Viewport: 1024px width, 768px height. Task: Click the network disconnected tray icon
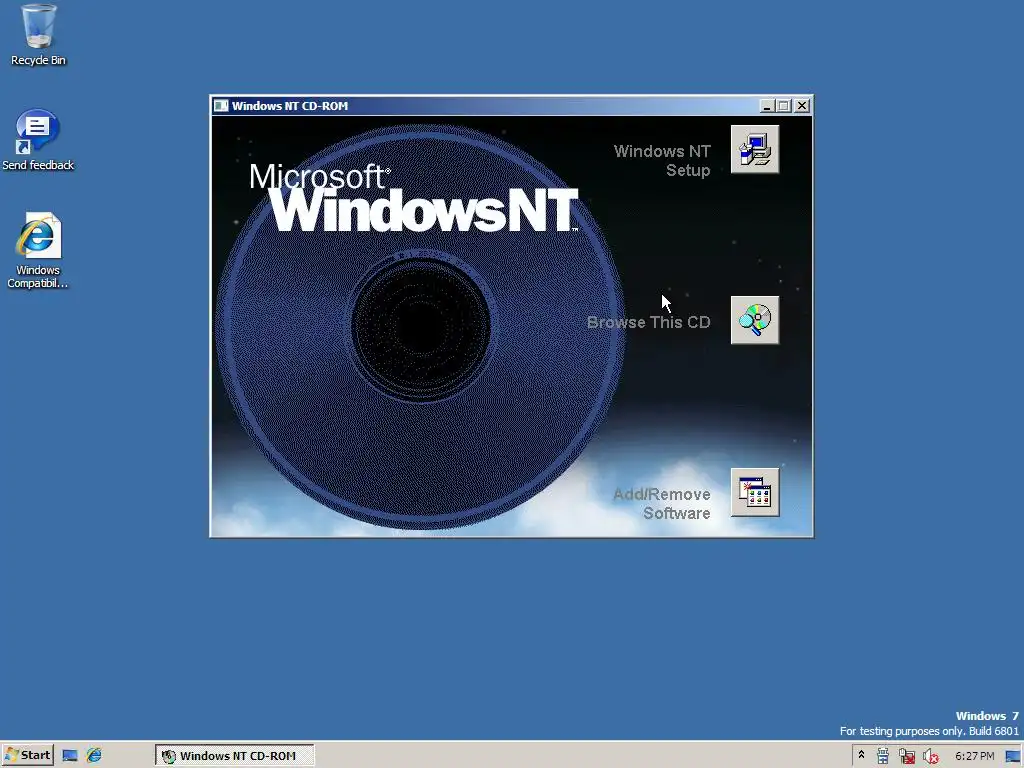point(906,756)
